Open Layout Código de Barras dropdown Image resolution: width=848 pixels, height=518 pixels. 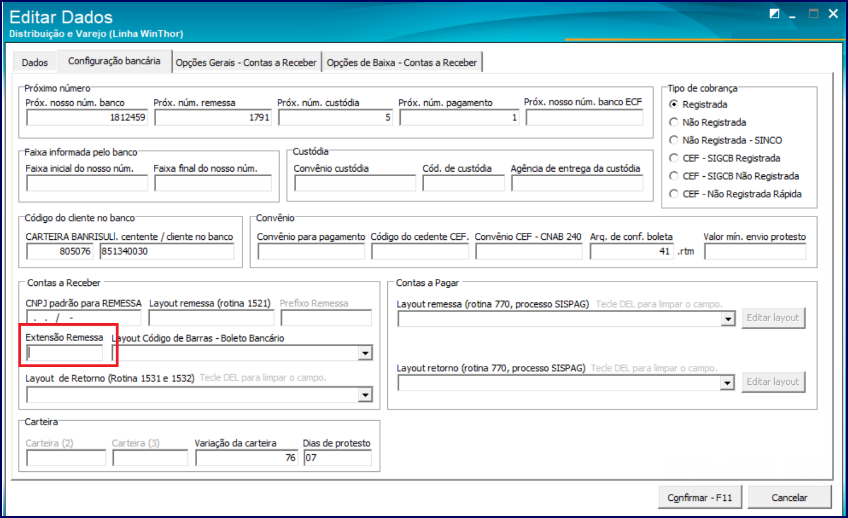click(366, 354)
